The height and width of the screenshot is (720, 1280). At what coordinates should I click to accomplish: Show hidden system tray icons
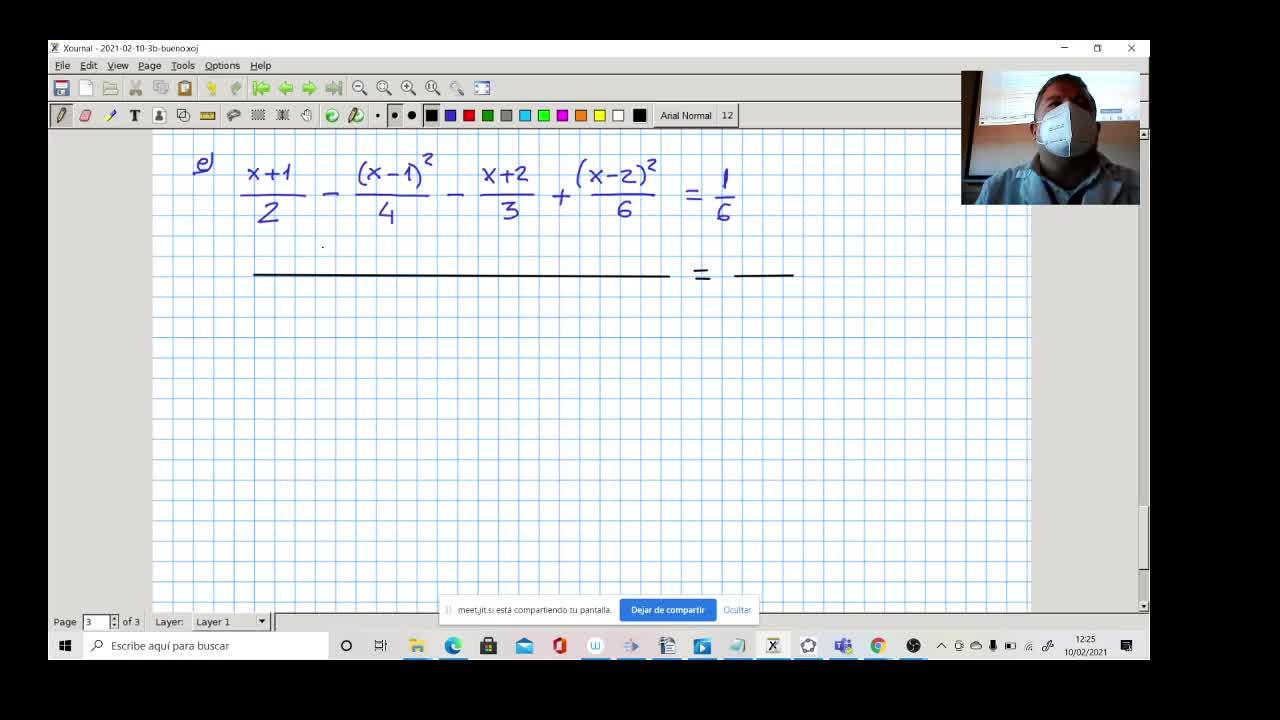click(x=941, y=646)
